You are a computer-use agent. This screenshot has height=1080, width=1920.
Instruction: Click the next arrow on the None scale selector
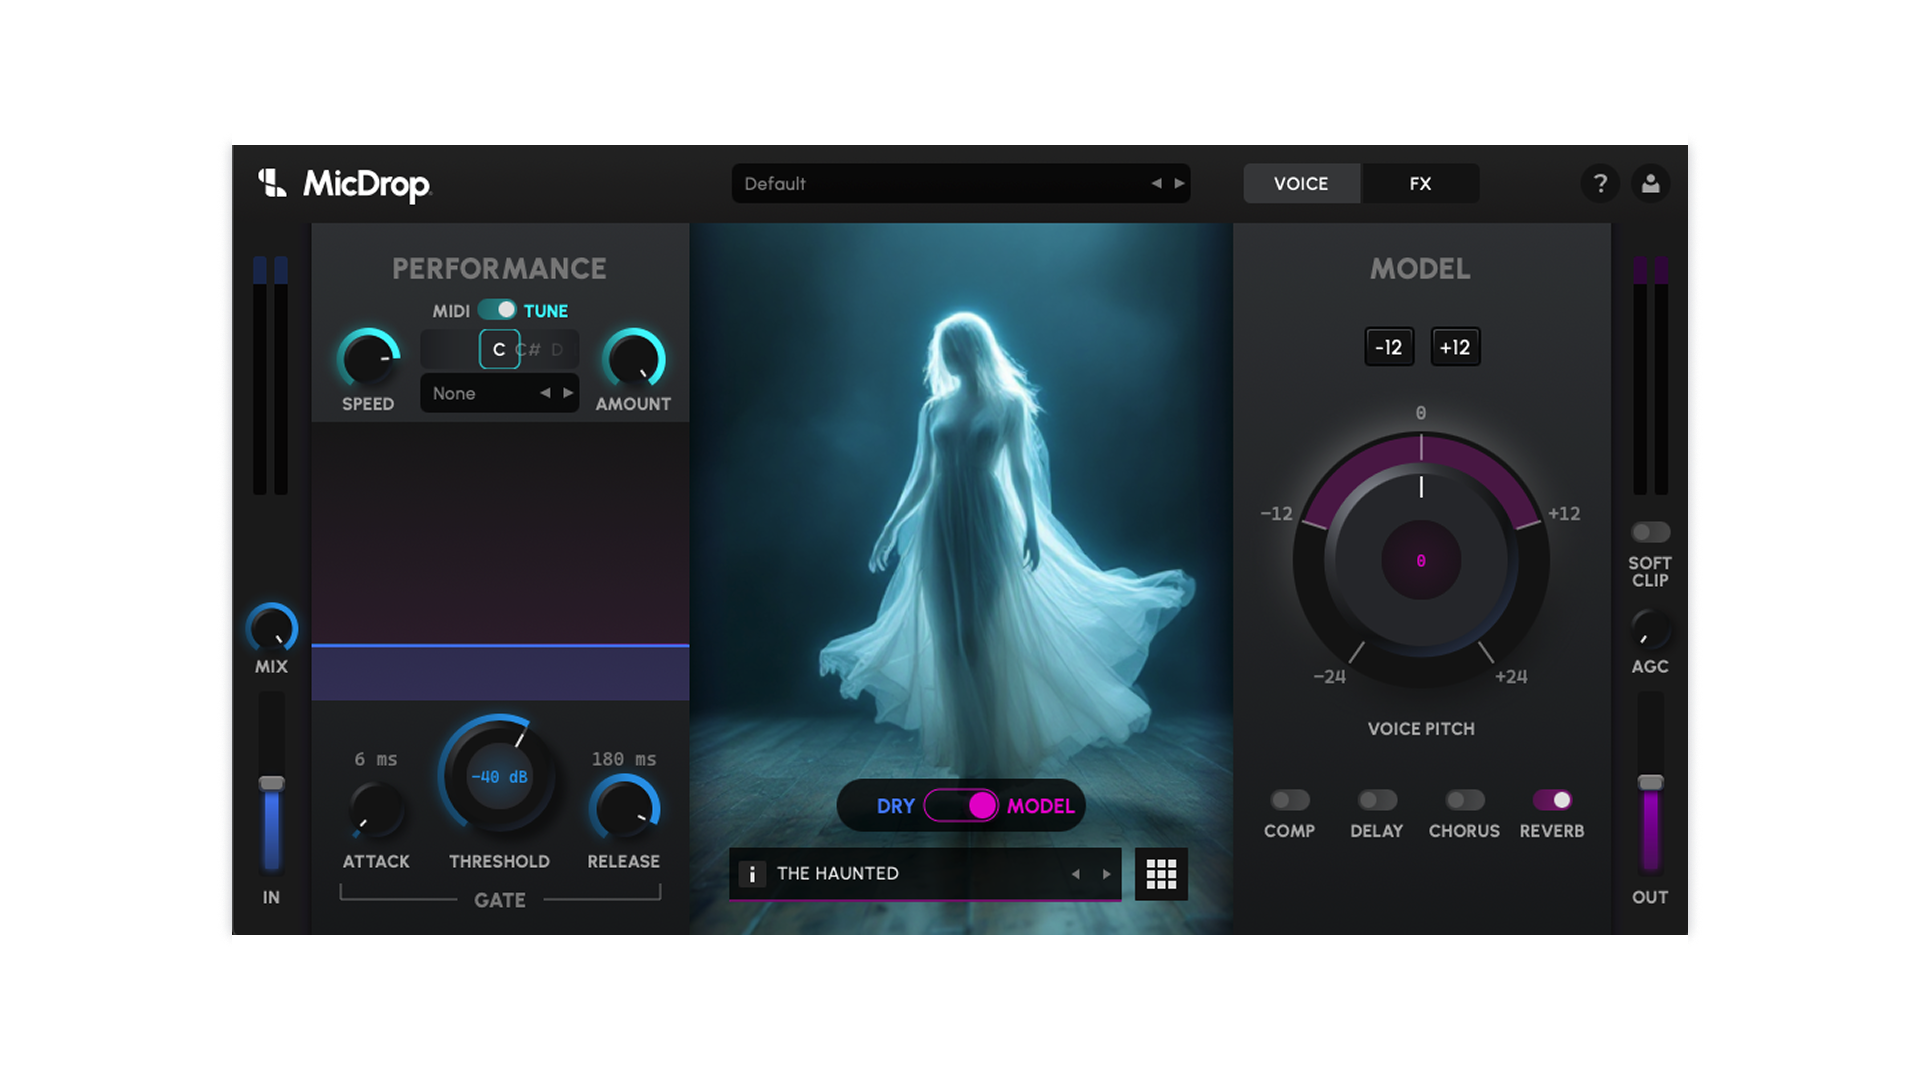pos(567,393)
